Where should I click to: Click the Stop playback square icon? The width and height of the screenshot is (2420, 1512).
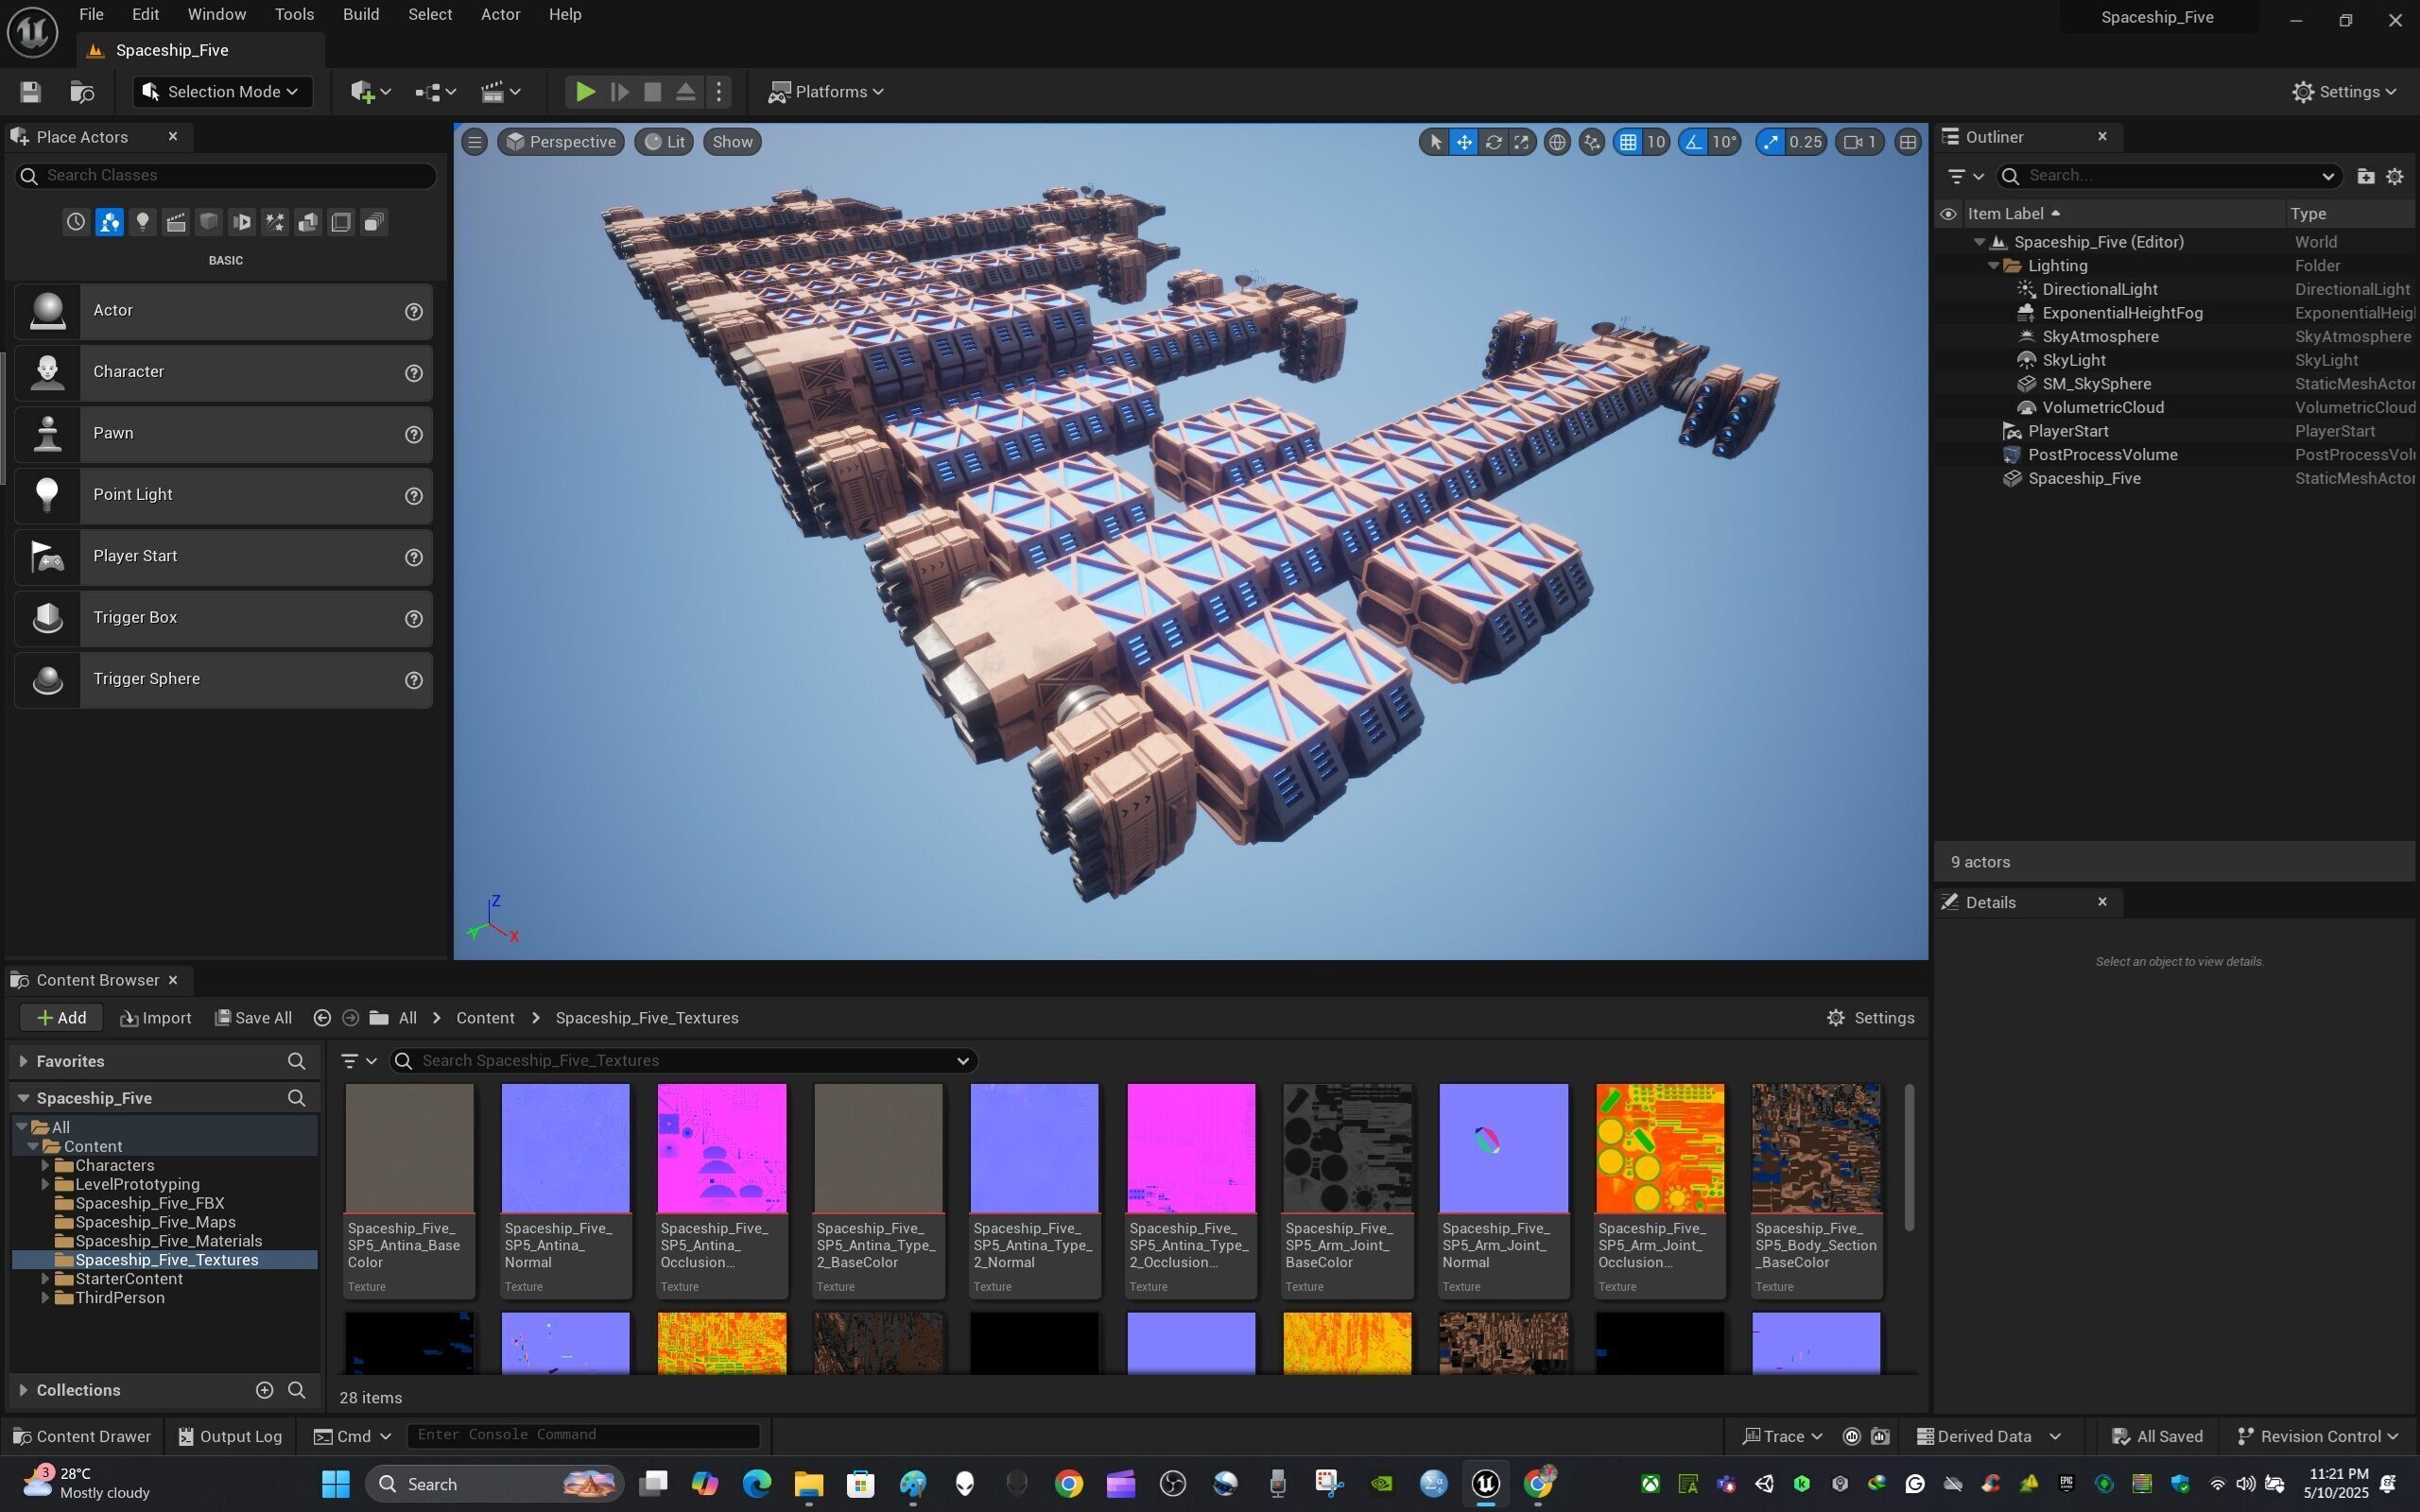(653, 92)
